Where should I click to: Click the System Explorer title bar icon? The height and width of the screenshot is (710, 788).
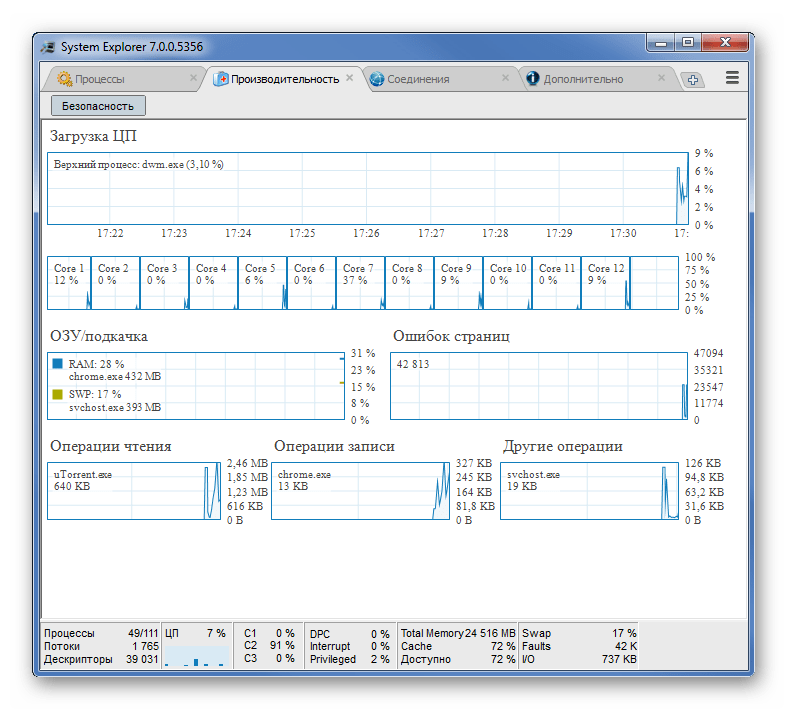(48, 47)
